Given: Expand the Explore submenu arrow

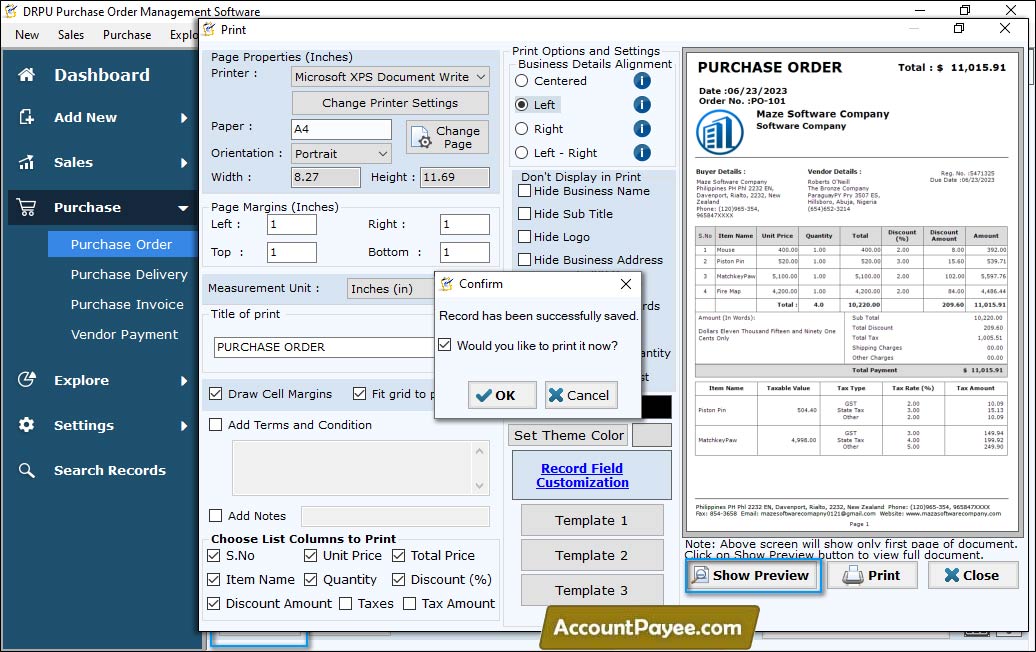Looking at the screenshot, I should click(184, 380).
